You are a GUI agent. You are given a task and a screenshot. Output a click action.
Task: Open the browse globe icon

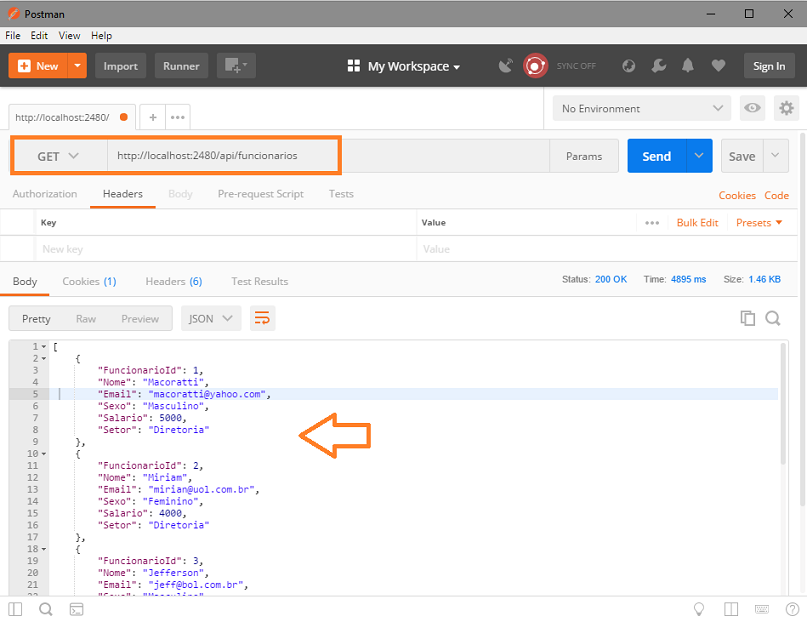(628, 66)
